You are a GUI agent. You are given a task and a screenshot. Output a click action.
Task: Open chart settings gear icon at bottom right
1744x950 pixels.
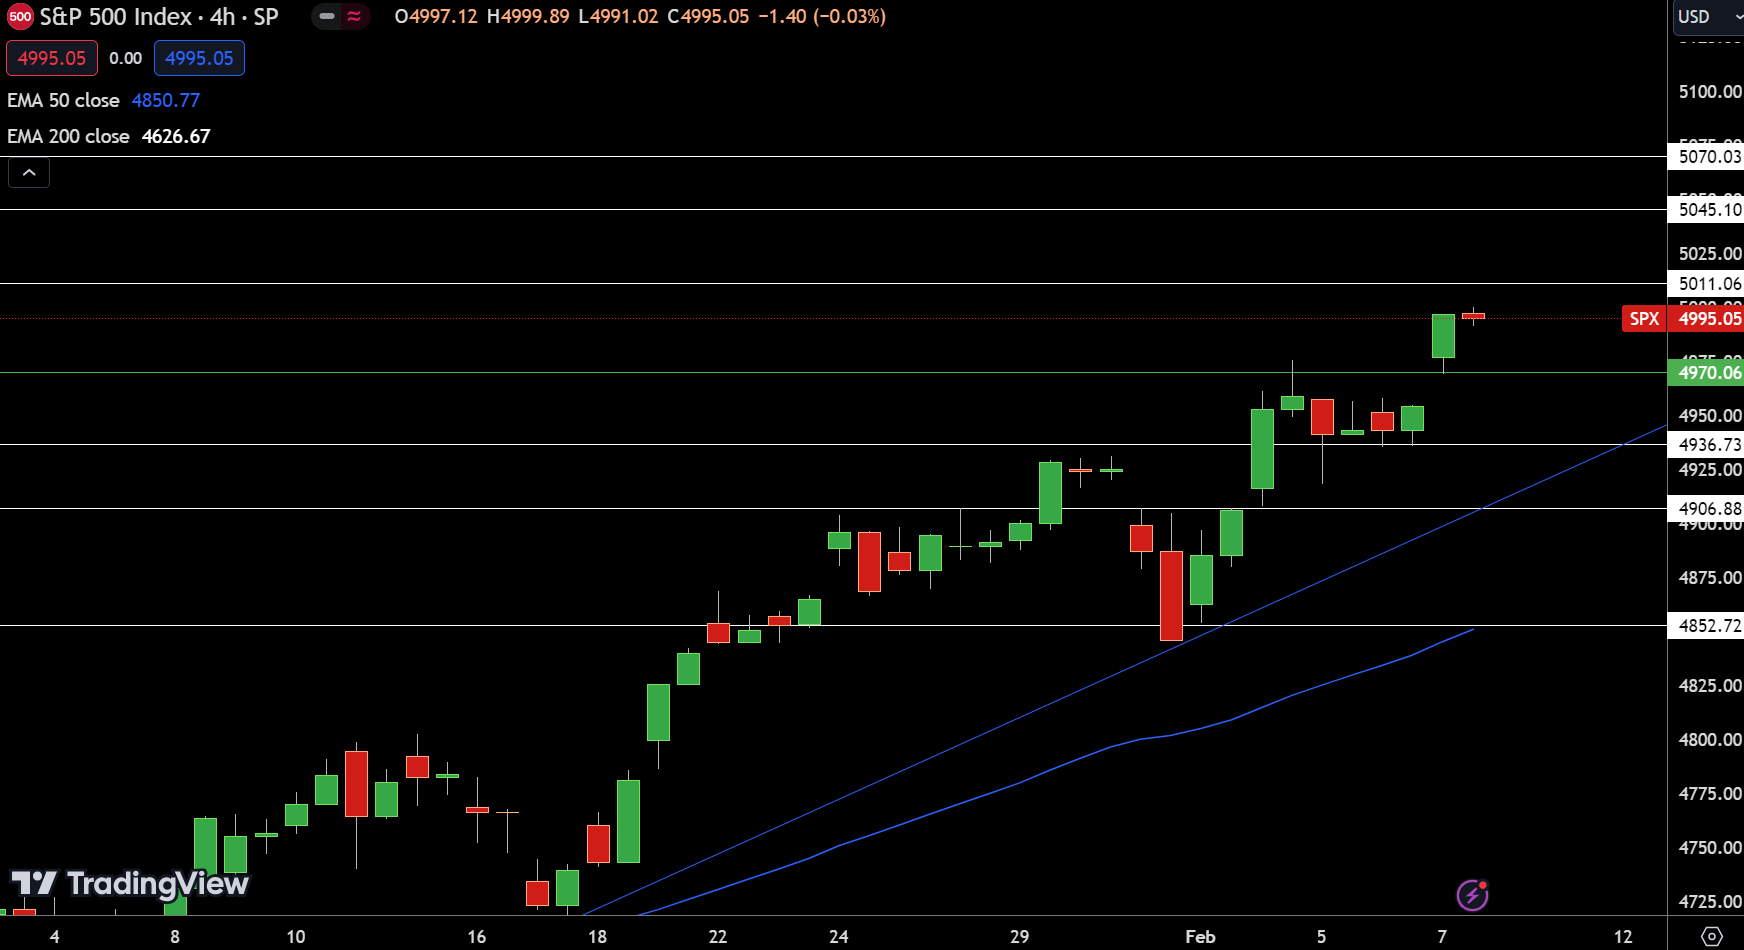point(1712,937)
